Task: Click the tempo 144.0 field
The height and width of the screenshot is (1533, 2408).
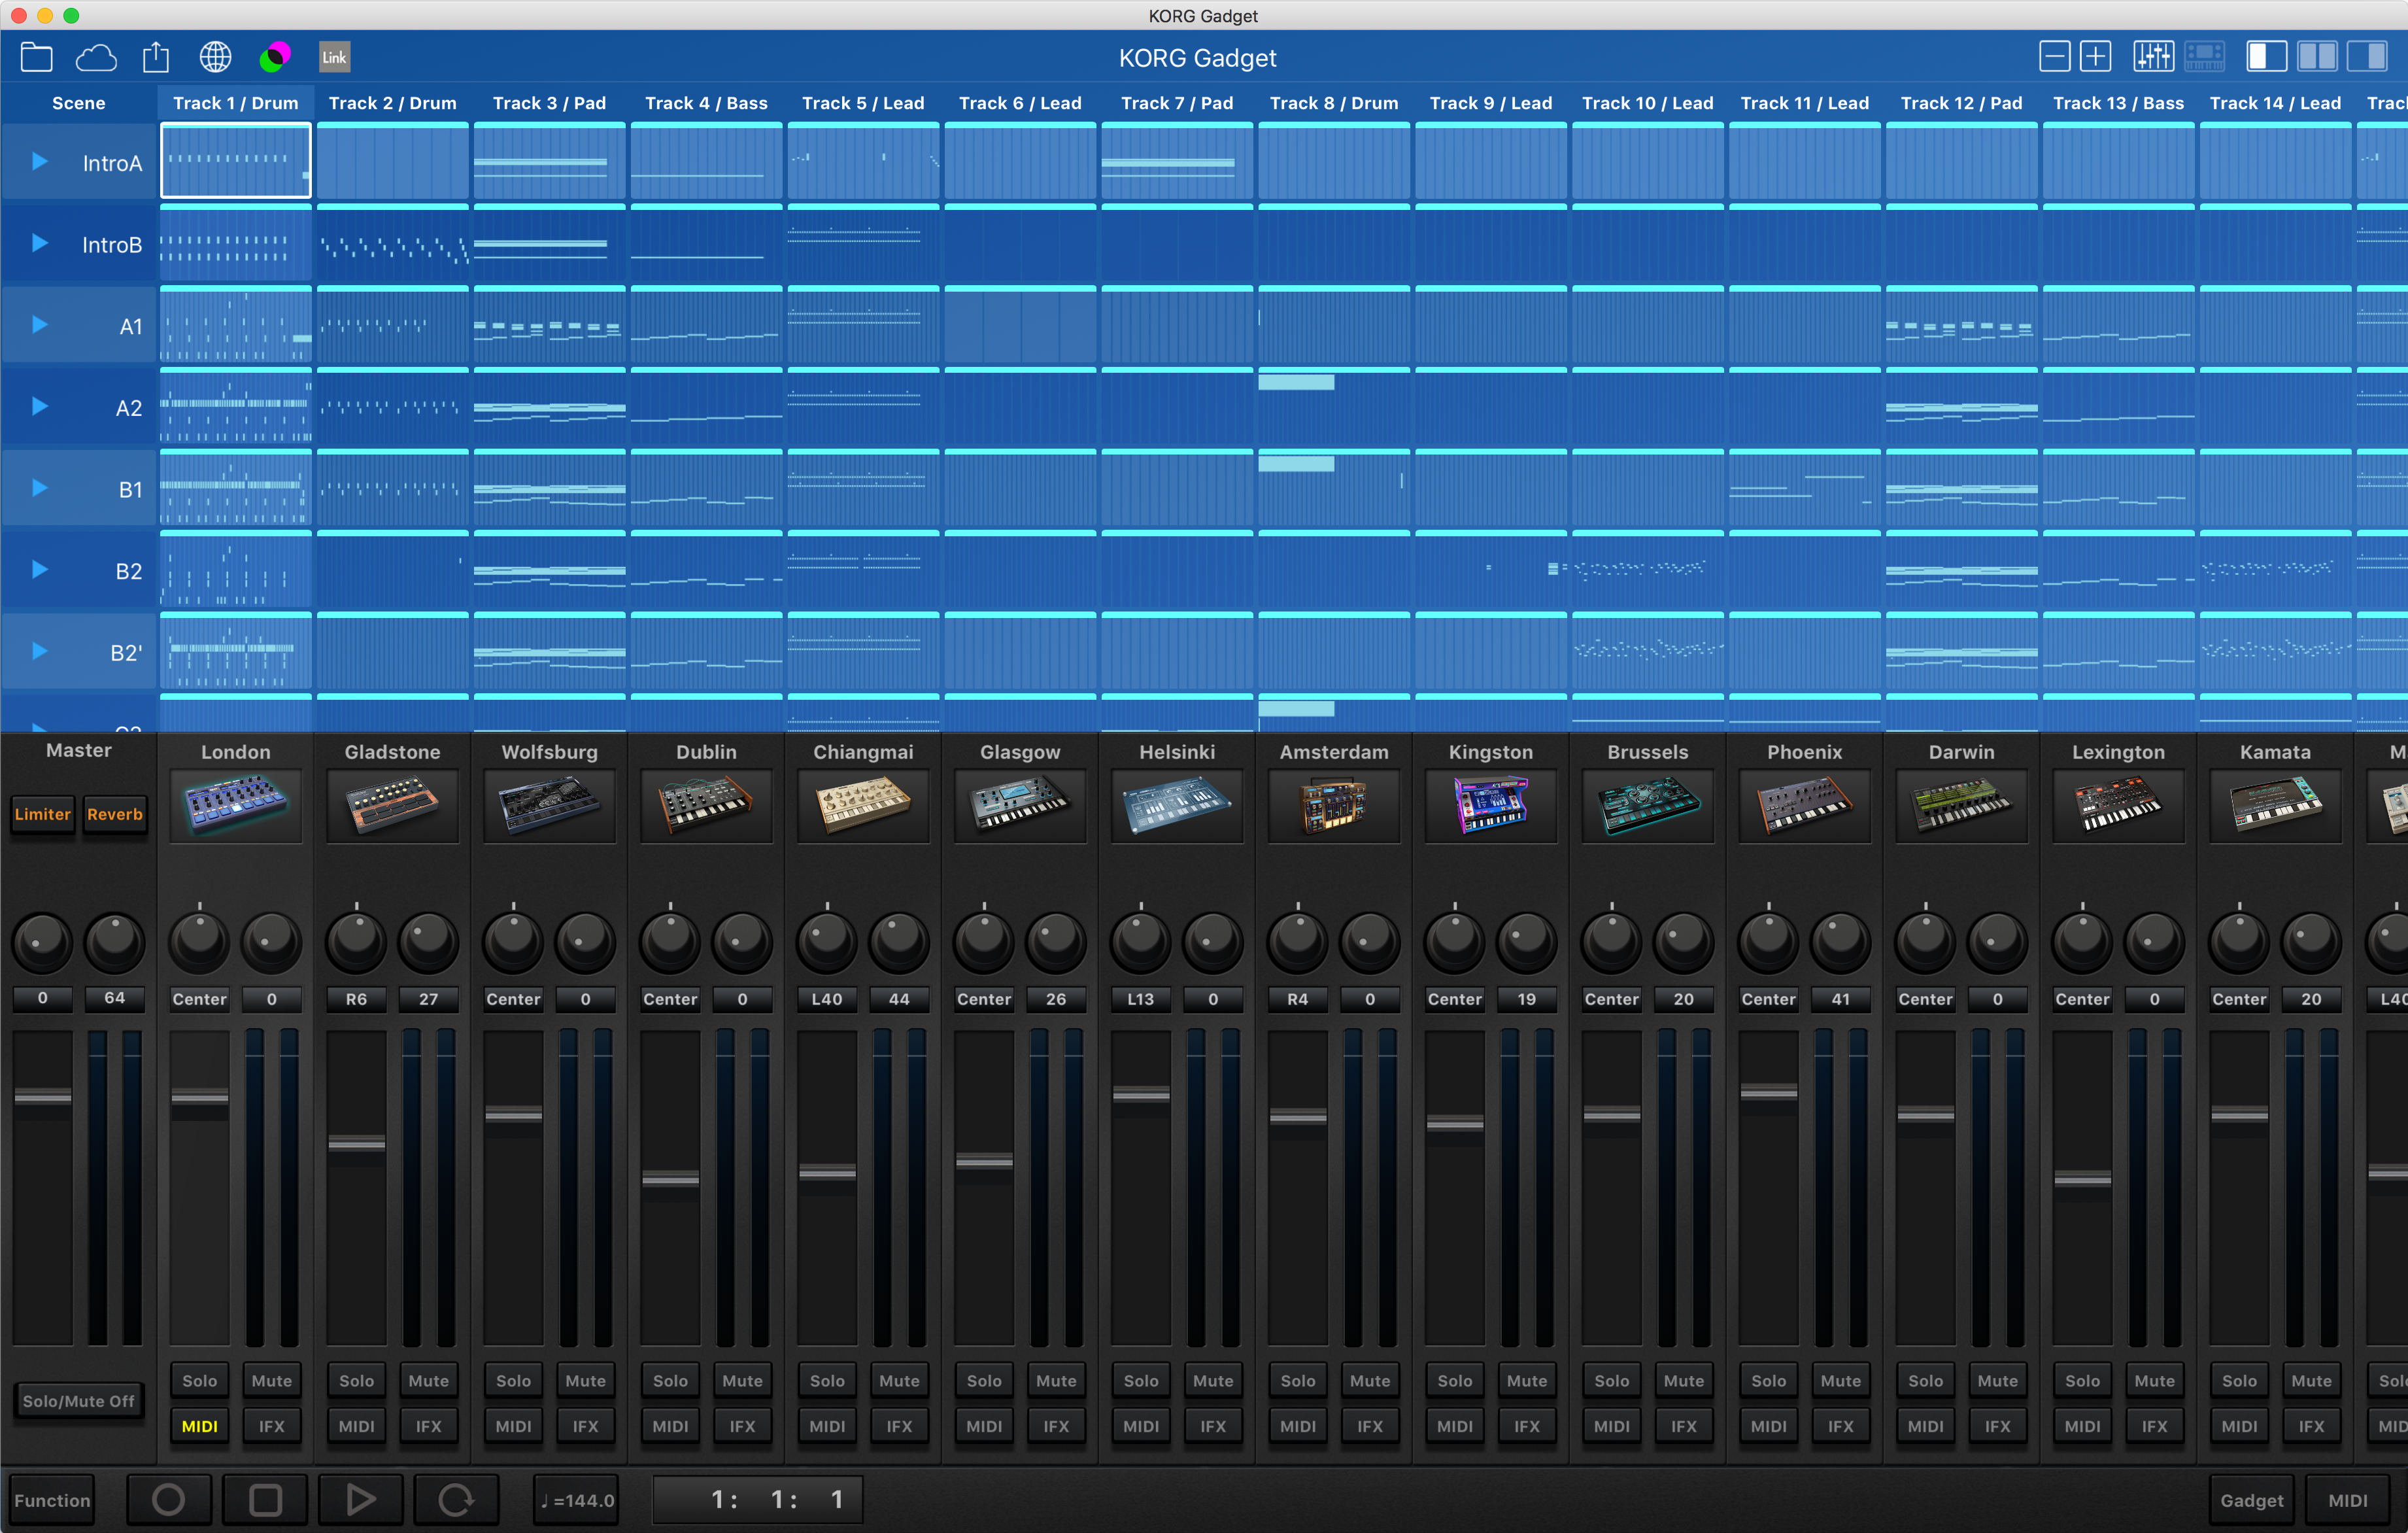Action: (577, 1500)
